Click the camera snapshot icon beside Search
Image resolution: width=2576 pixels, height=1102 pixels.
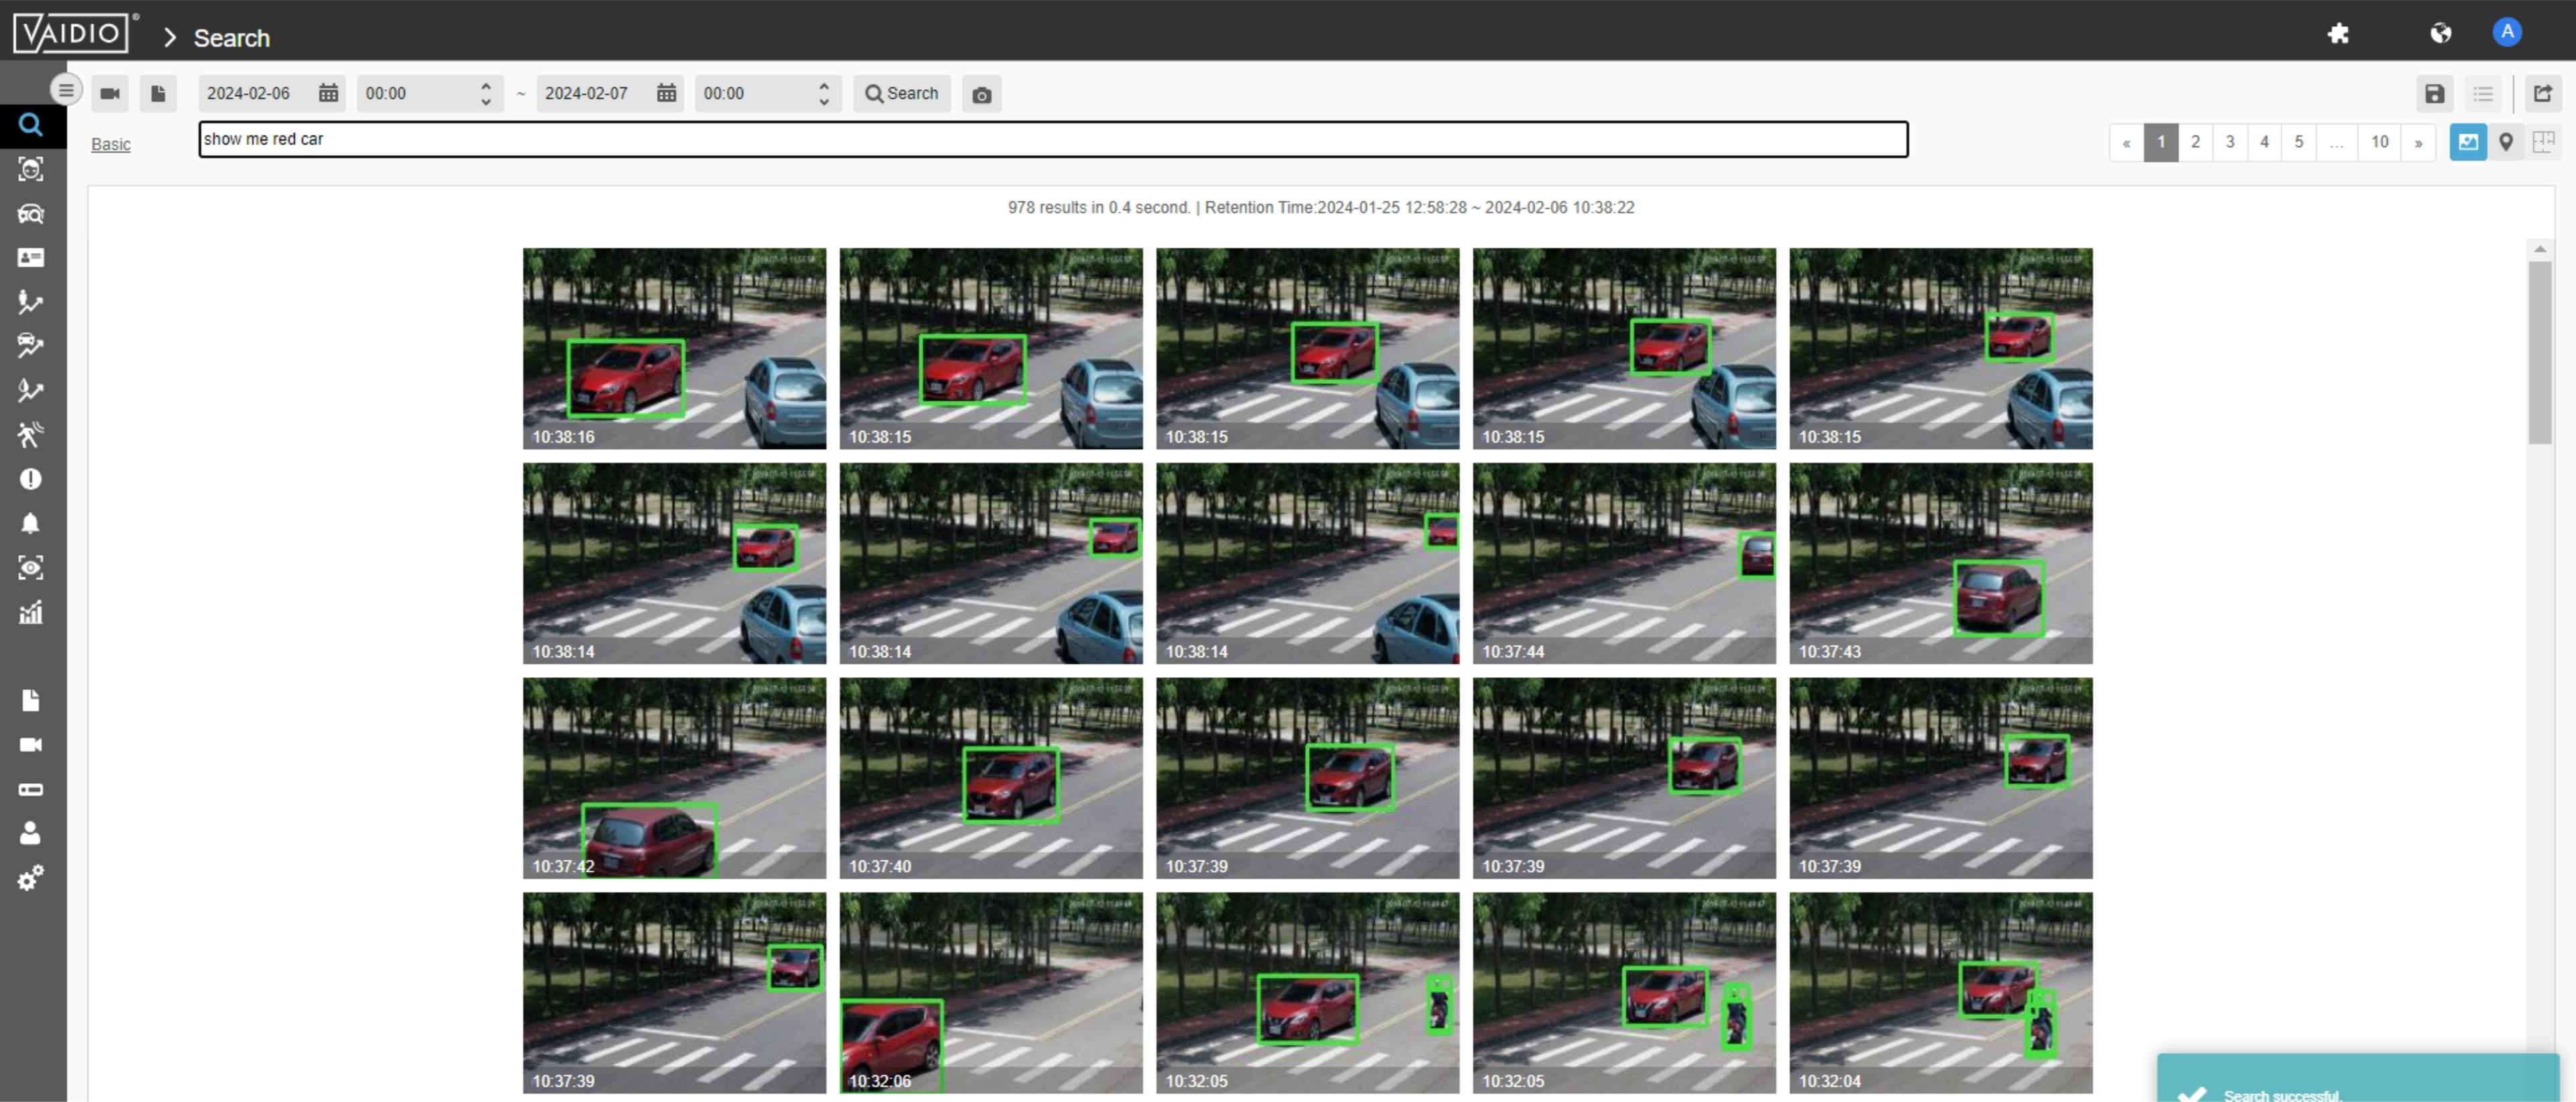(x=981, y=95)
